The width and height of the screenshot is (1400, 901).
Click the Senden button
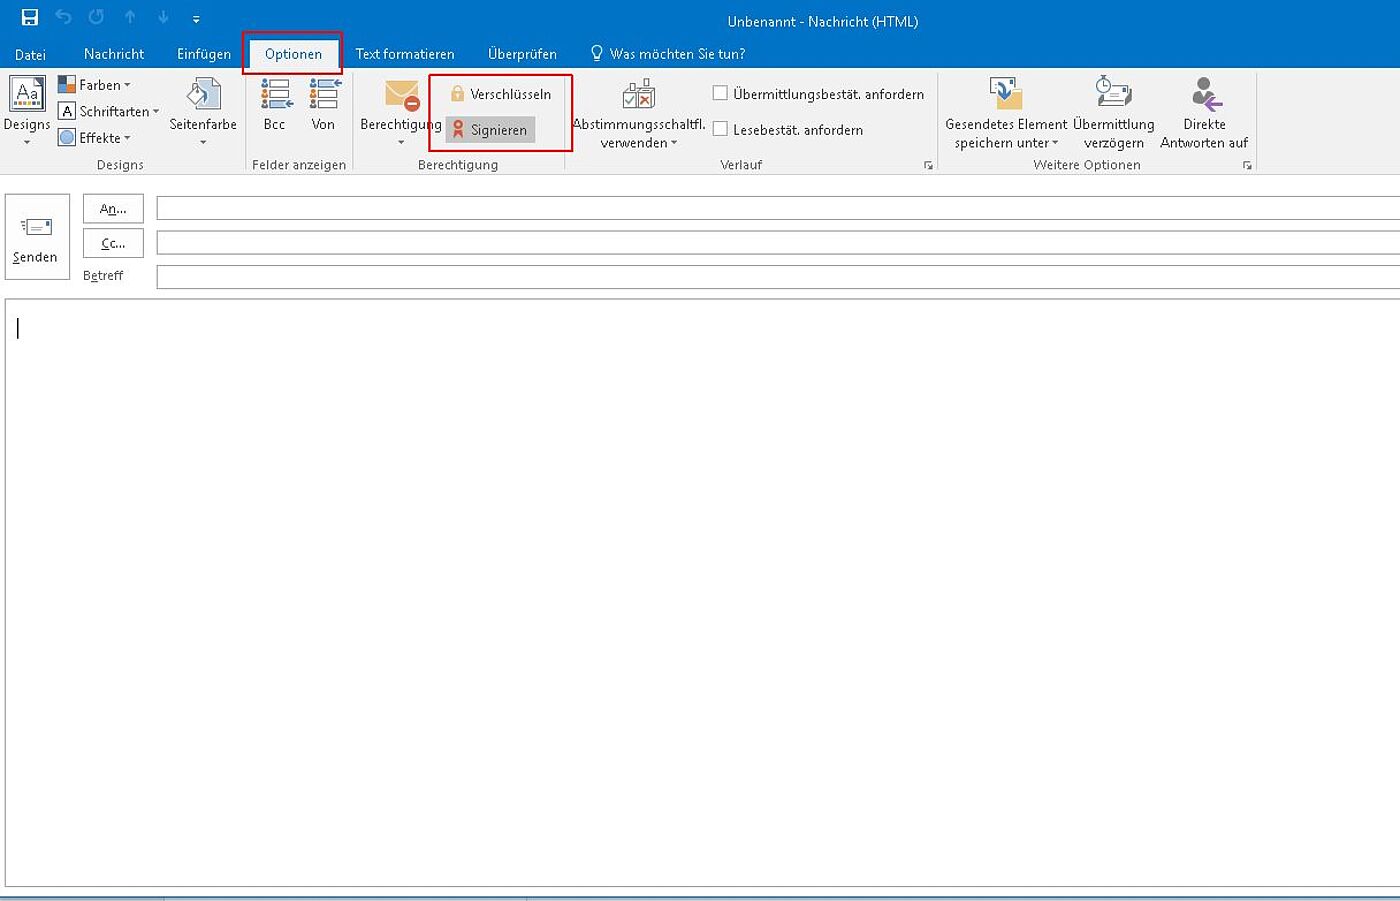pyautogui.click(x=37, y=237)
